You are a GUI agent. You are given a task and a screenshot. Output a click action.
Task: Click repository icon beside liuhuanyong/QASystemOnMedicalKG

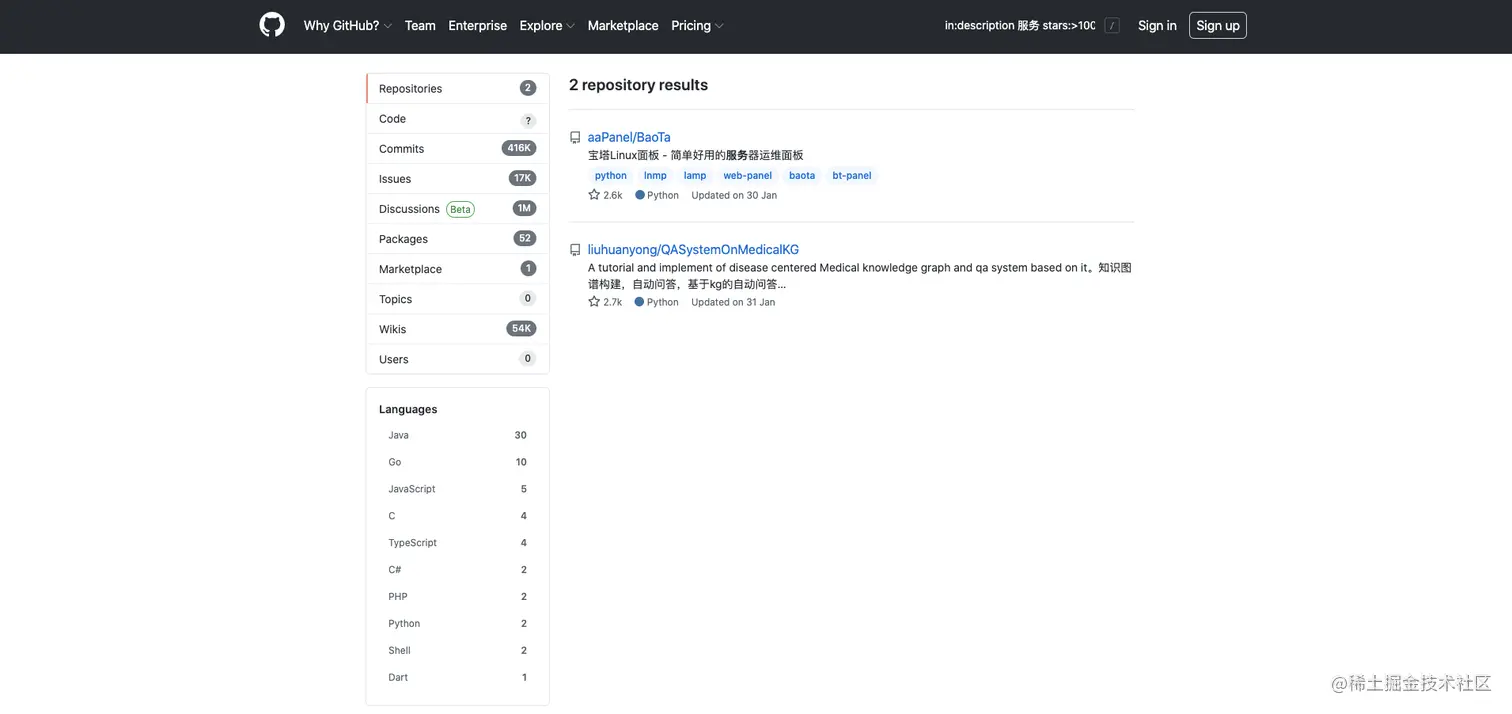575,250
